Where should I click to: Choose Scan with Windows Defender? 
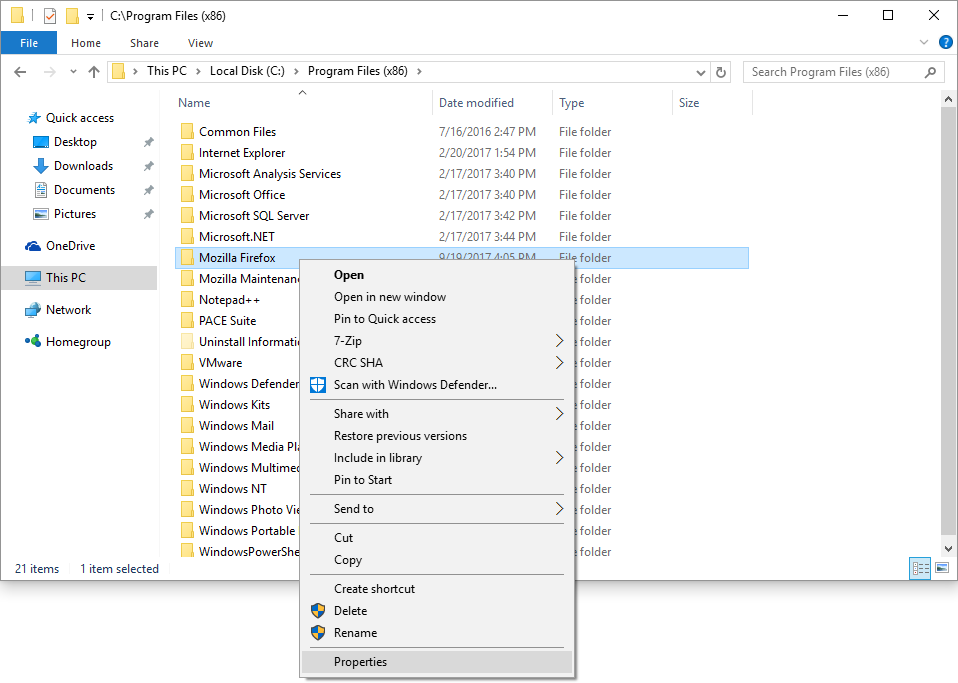tap(437, 385)
